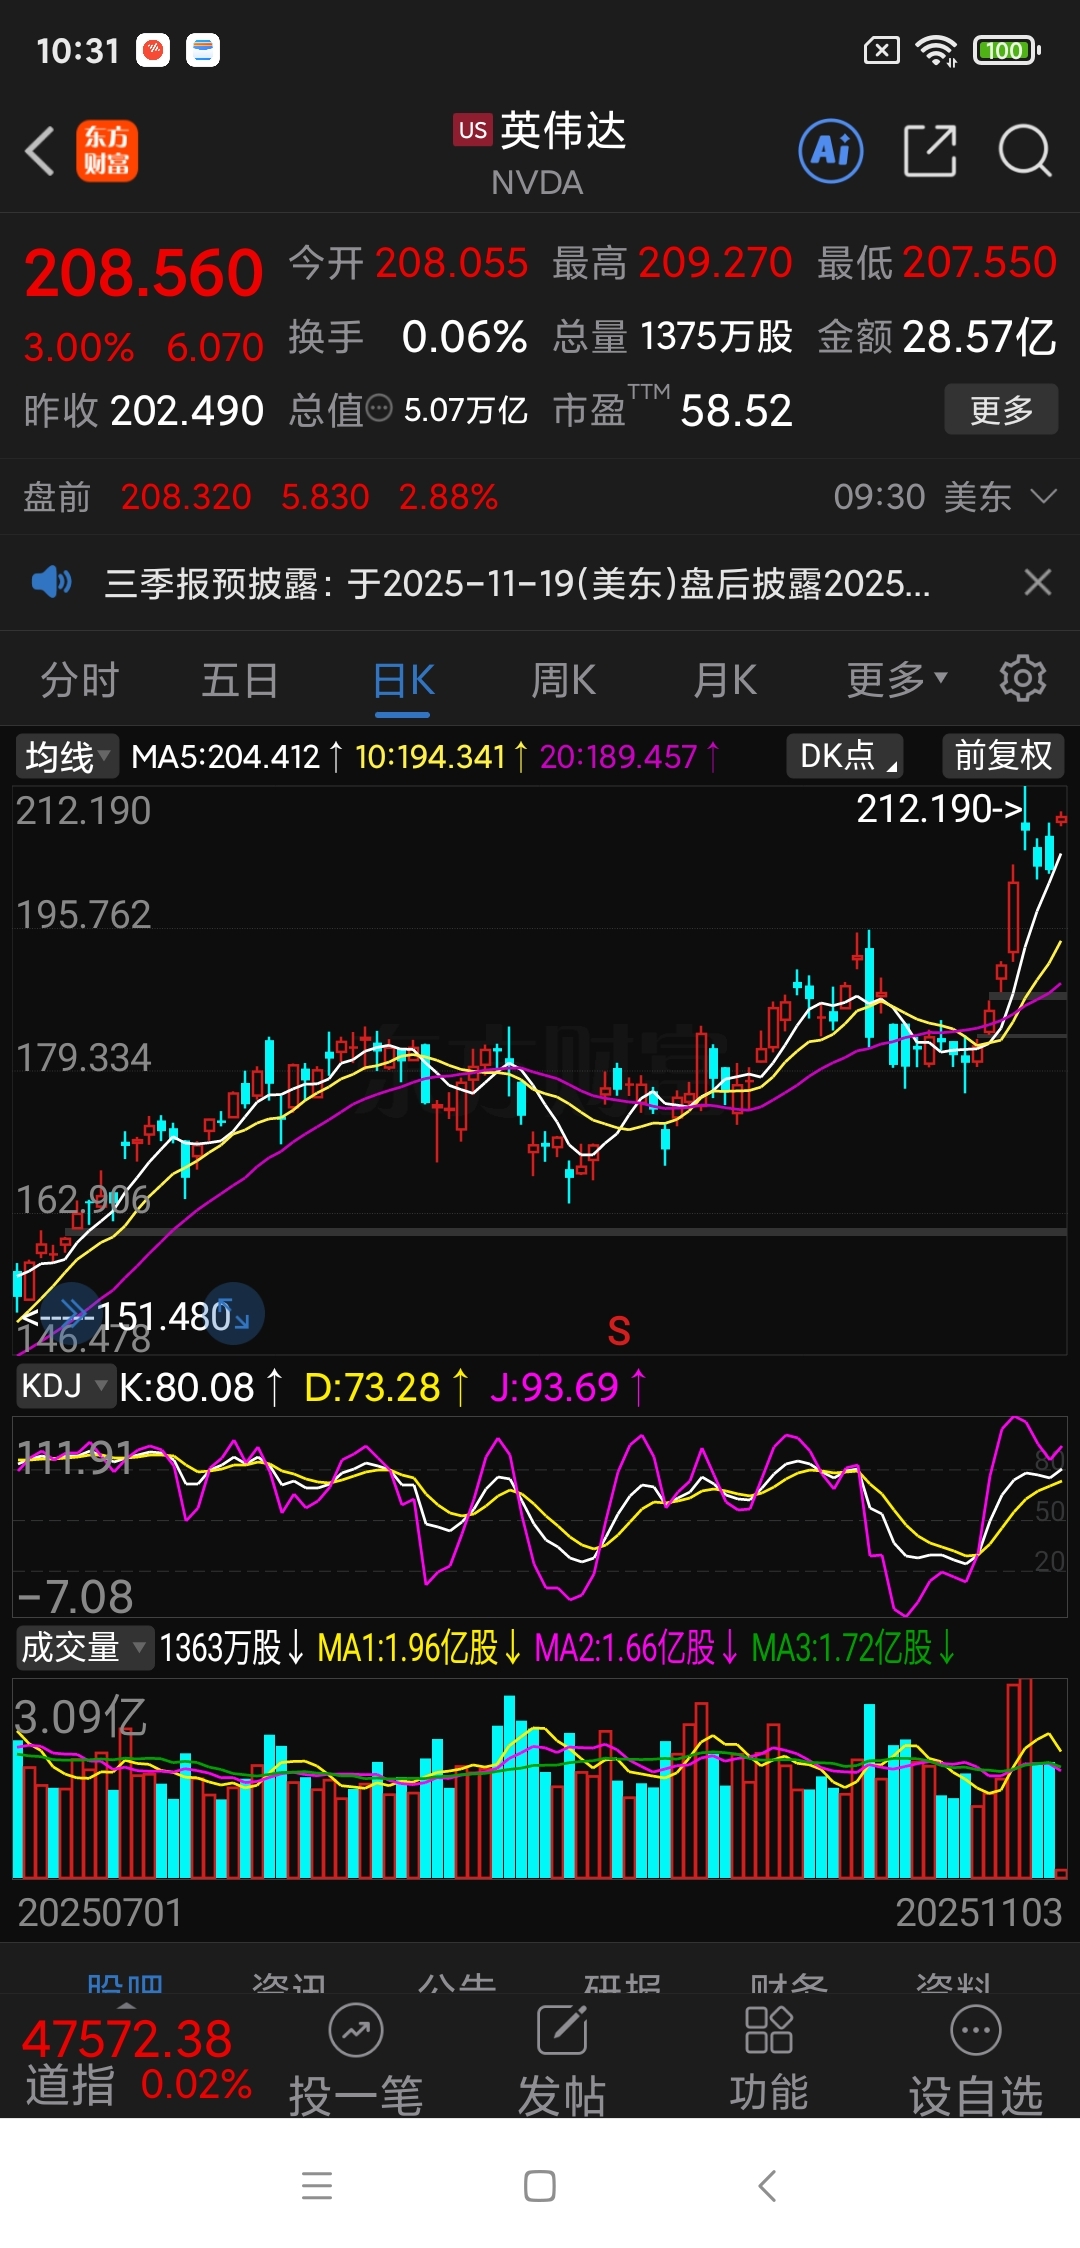Tap the MA1:1.96亿股 volume label
Image resolution: width=1080 pixels, height=2248 pixels.
tap(419, 1647)
